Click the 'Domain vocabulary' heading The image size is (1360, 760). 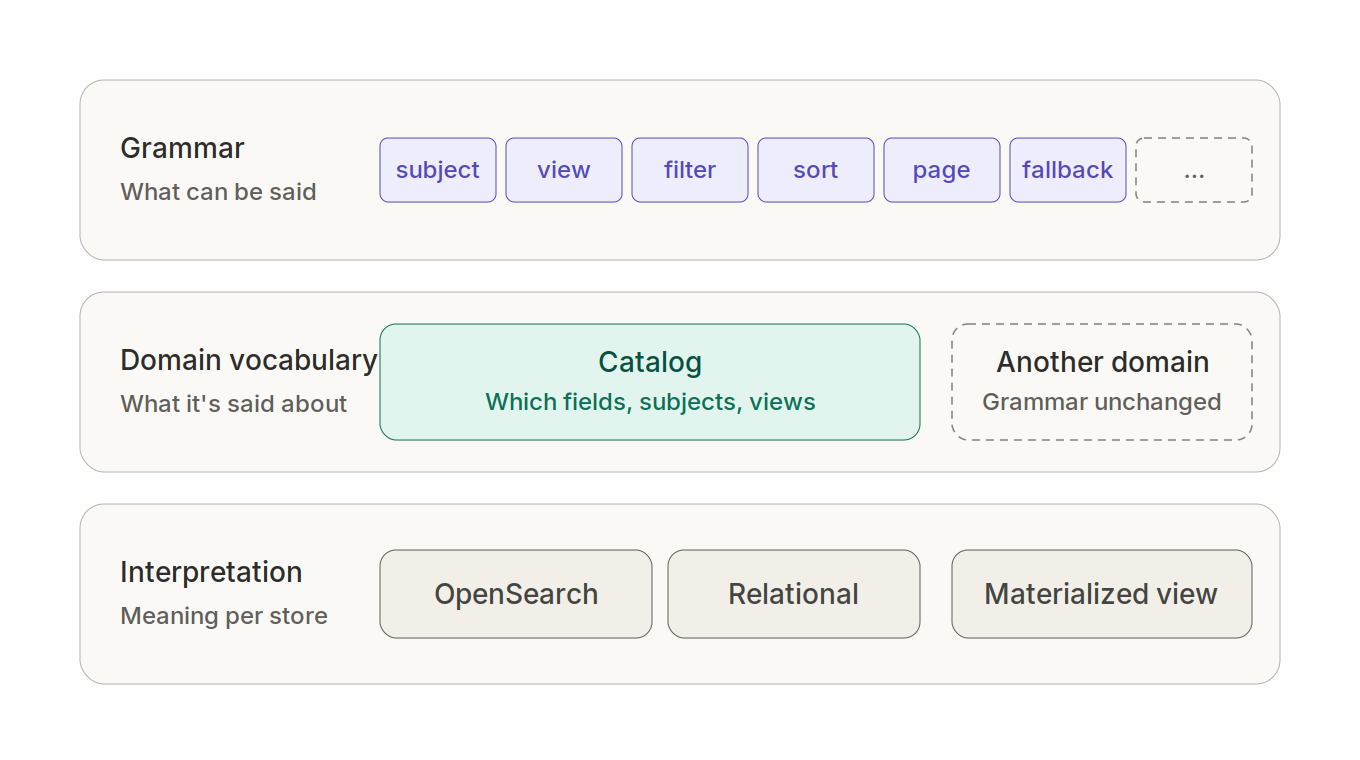pyautogui.click(x=249, y=360)
